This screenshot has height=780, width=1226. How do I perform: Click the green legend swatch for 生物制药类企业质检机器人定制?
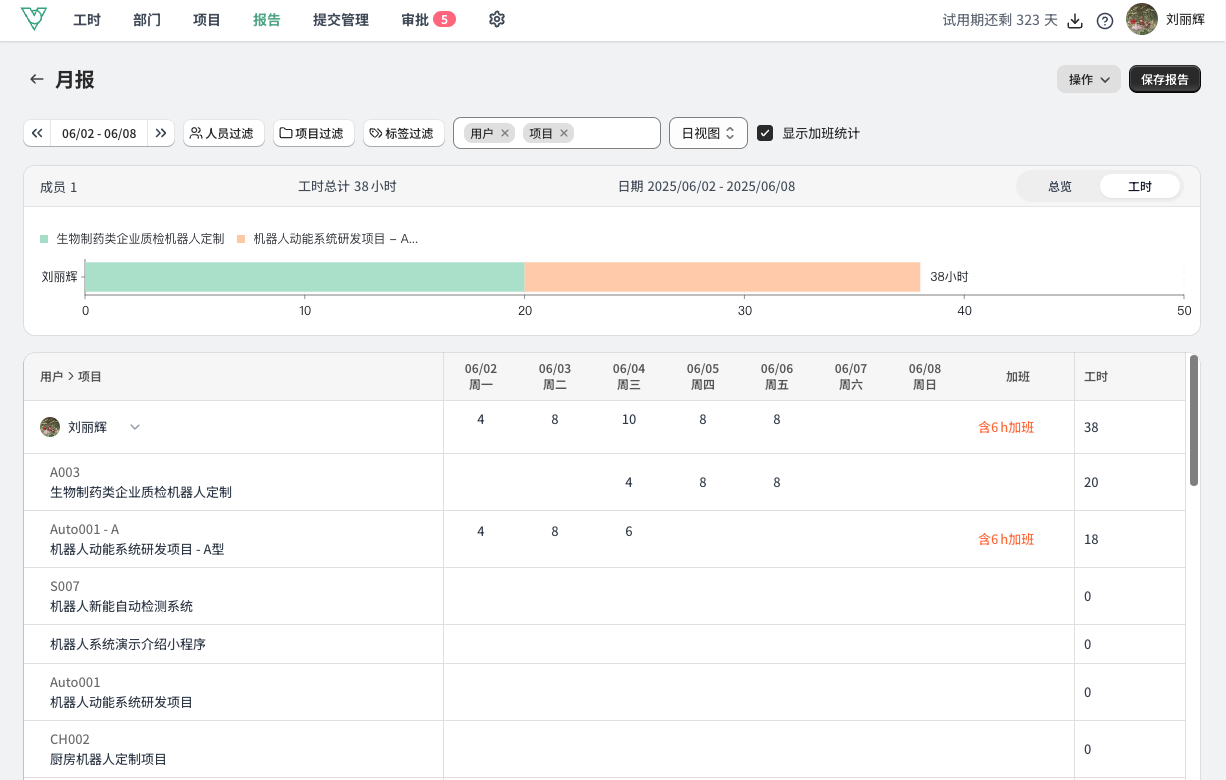tap(44, 239)
